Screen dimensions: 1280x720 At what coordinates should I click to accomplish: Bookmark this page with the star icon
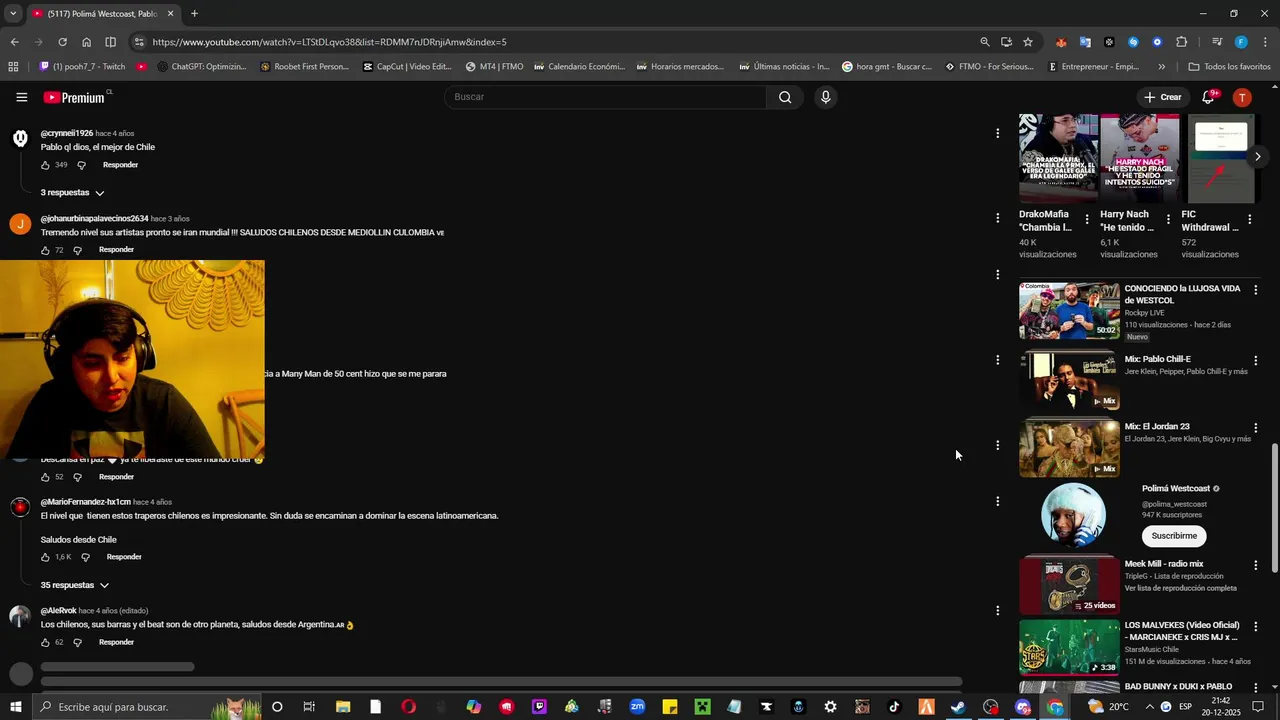point(1027,42)
